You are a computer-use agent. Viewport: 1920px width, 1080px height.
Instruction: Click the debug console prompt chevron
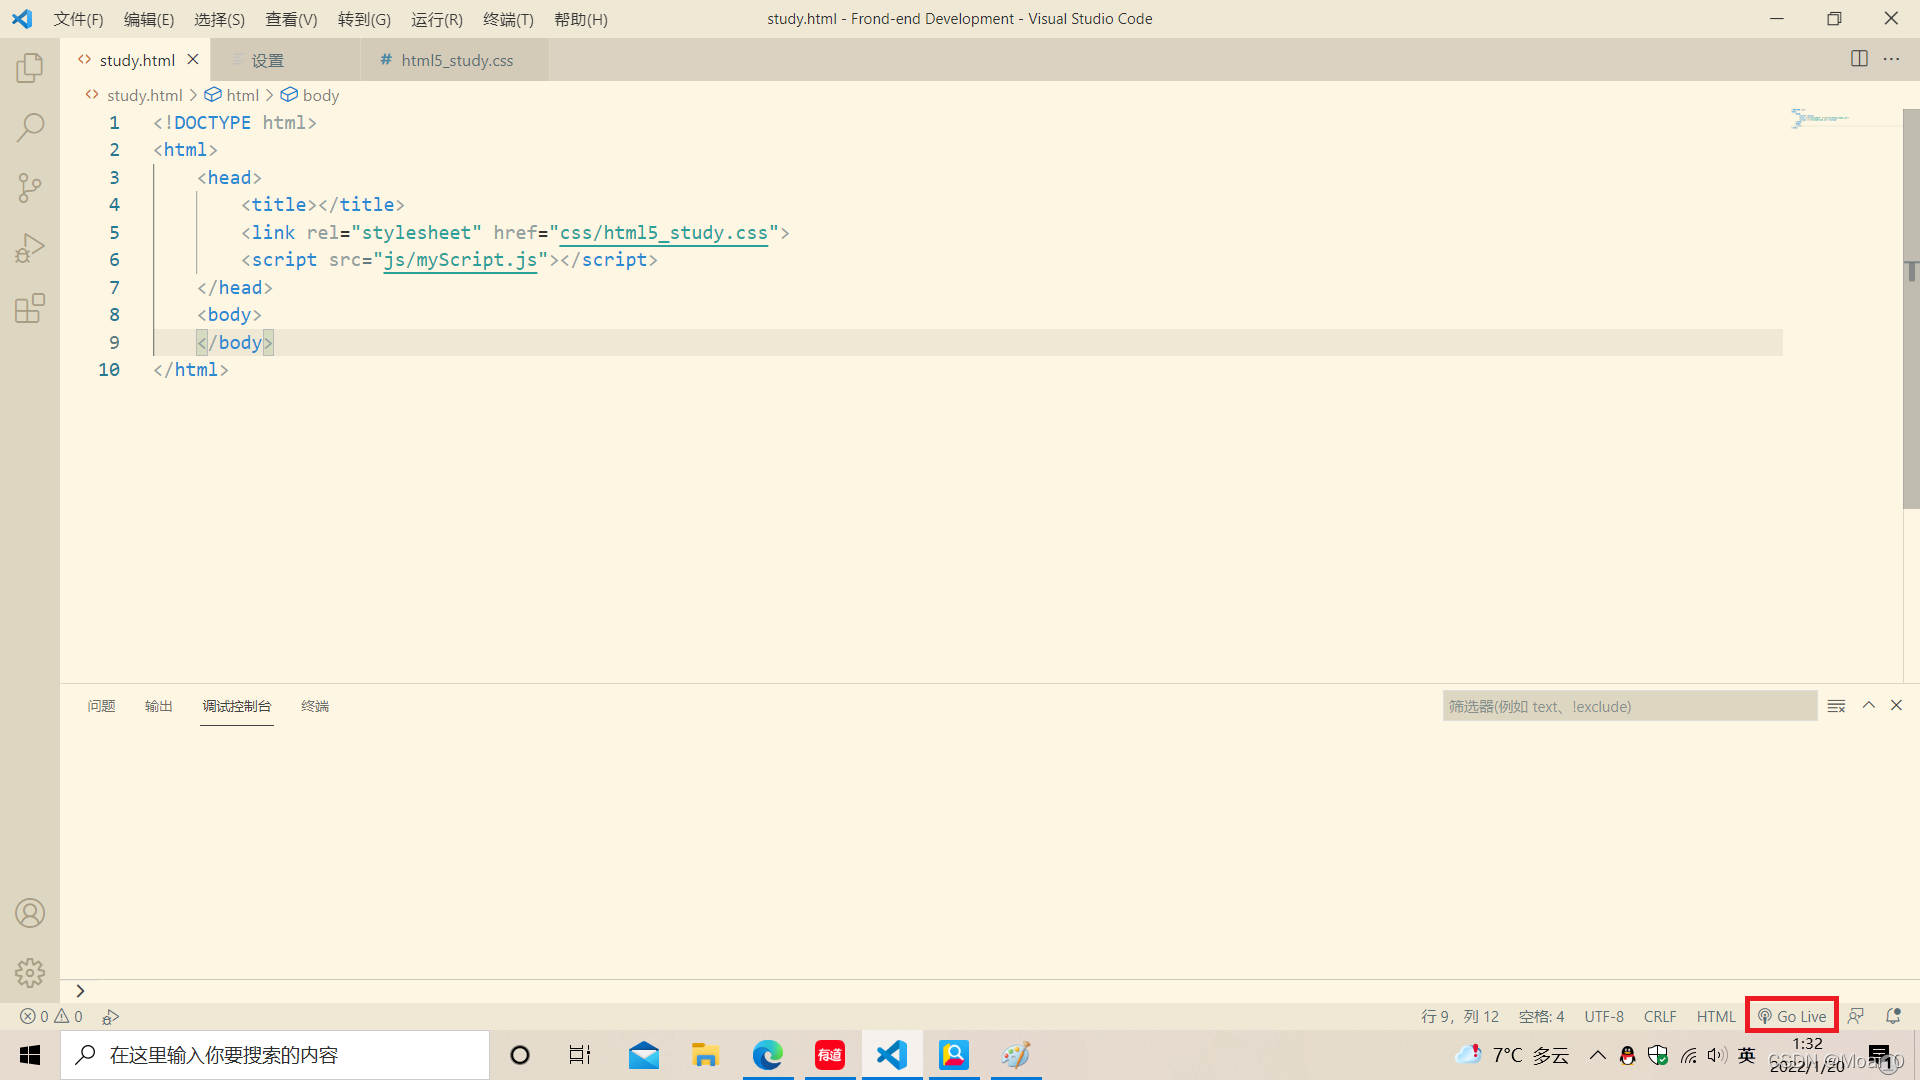(x=80, y=991)
